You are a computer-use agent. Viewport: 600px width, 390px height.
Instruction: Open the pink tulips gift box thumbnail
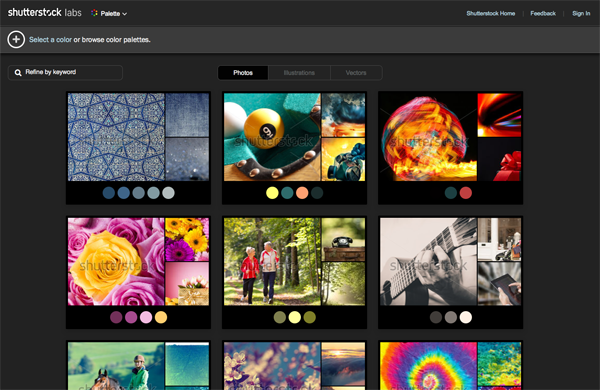point(187,284)
